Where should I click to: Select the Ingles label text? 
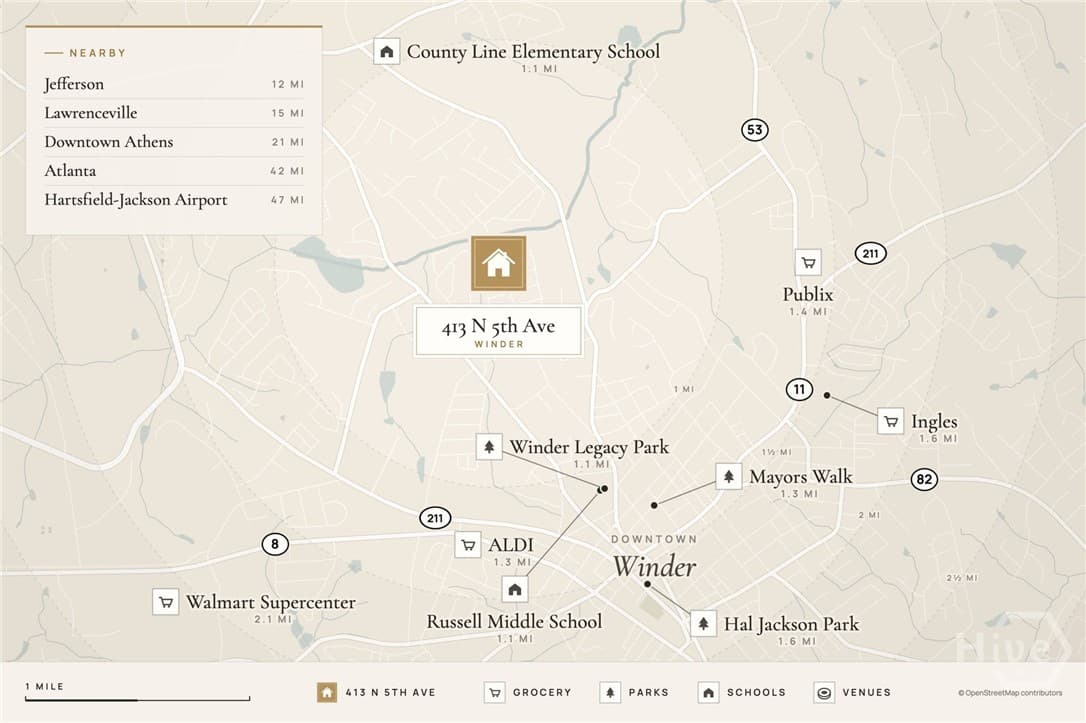934,422
